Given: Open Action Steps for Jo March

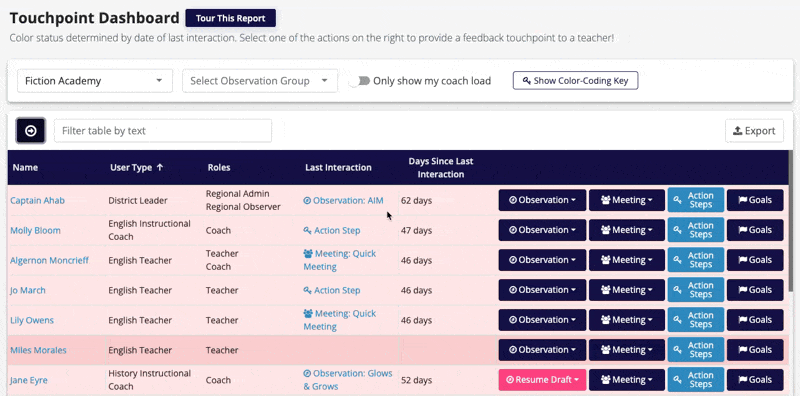Looking at the screenshot, I should click(696, 290).
